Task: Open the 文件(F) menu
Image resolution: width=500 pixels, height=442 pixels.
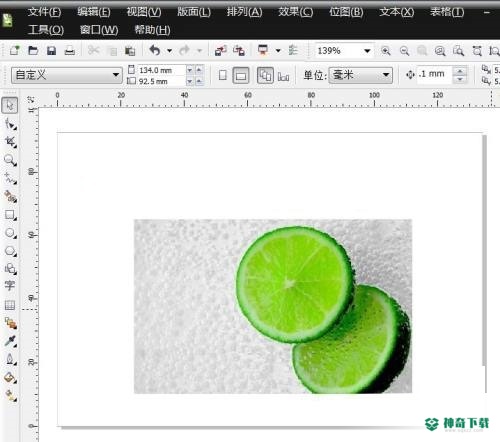Action: 44,12
